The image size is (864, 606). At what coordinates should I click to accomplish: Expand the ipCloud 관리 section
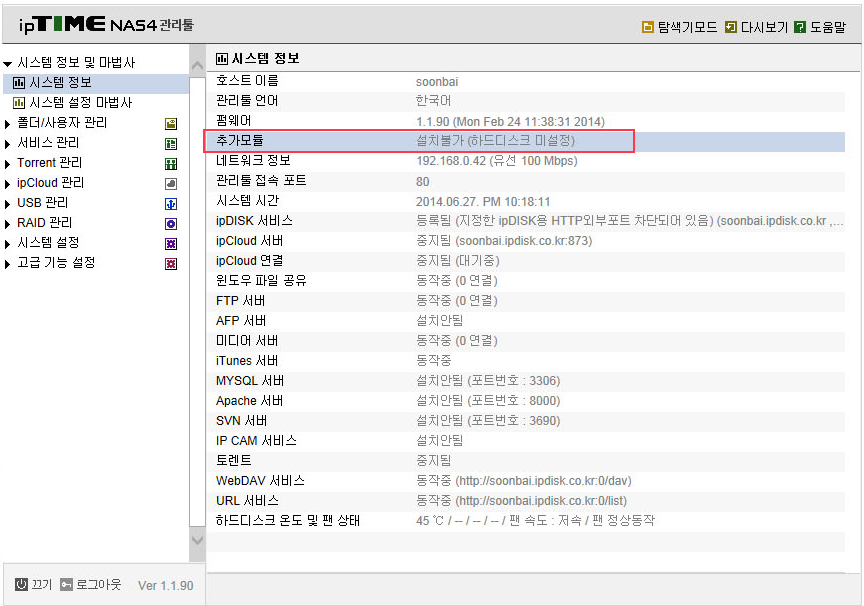tap(7, 184)
